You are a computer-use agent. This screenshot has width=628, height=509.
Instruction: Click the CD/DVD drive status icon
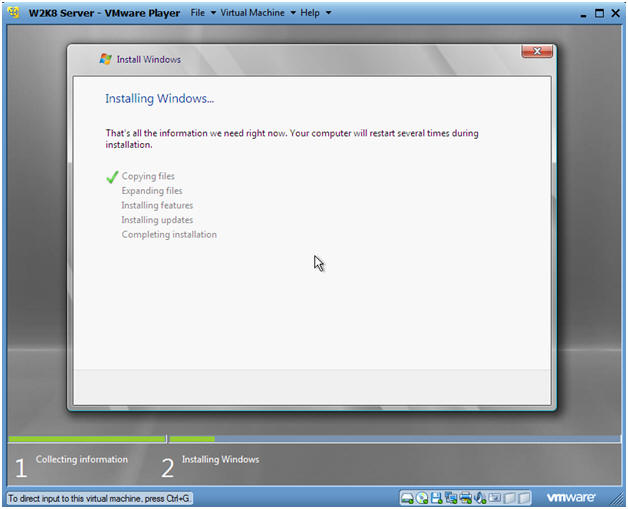point(422,498)
